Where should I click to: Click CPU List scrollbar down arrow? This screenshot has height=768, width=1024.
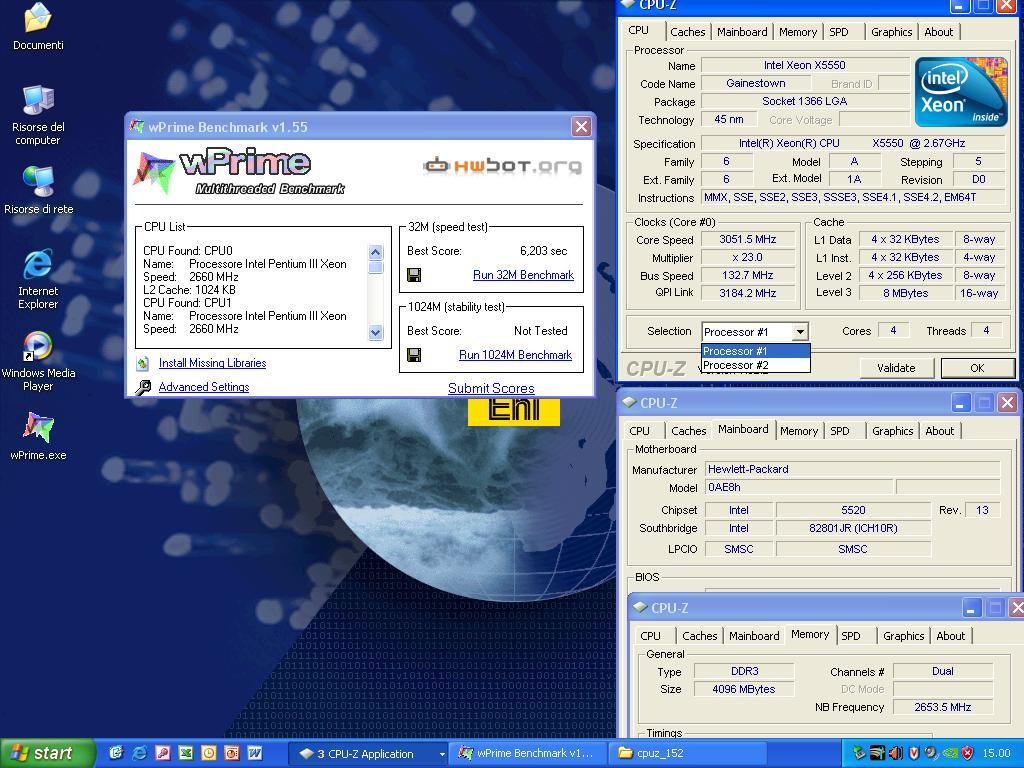pyautogui.click(x=376, y=332)
